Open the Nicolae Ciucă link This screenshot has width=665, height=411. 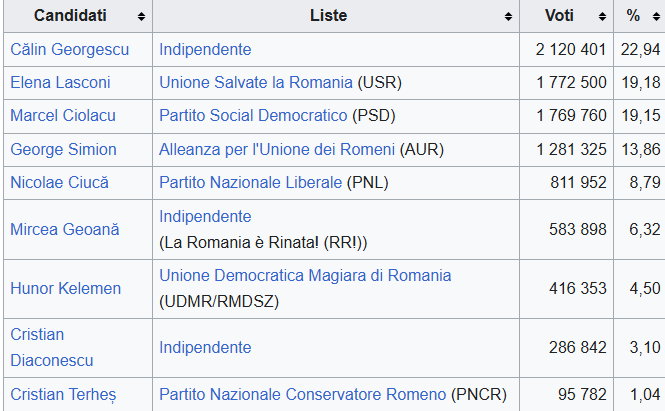(x=59, y=182)
